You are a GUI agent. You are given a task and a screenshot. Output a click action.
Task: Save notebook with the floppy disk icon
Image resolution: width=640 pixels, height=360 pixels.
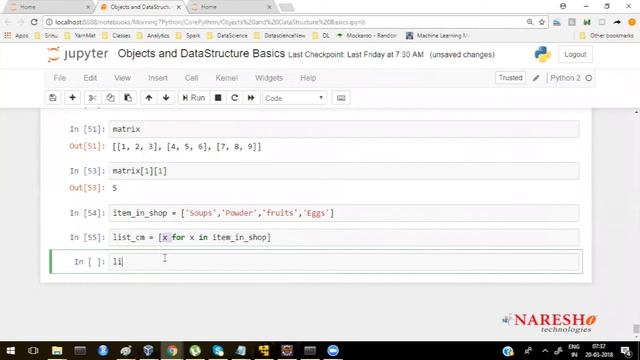pos(53,98)
